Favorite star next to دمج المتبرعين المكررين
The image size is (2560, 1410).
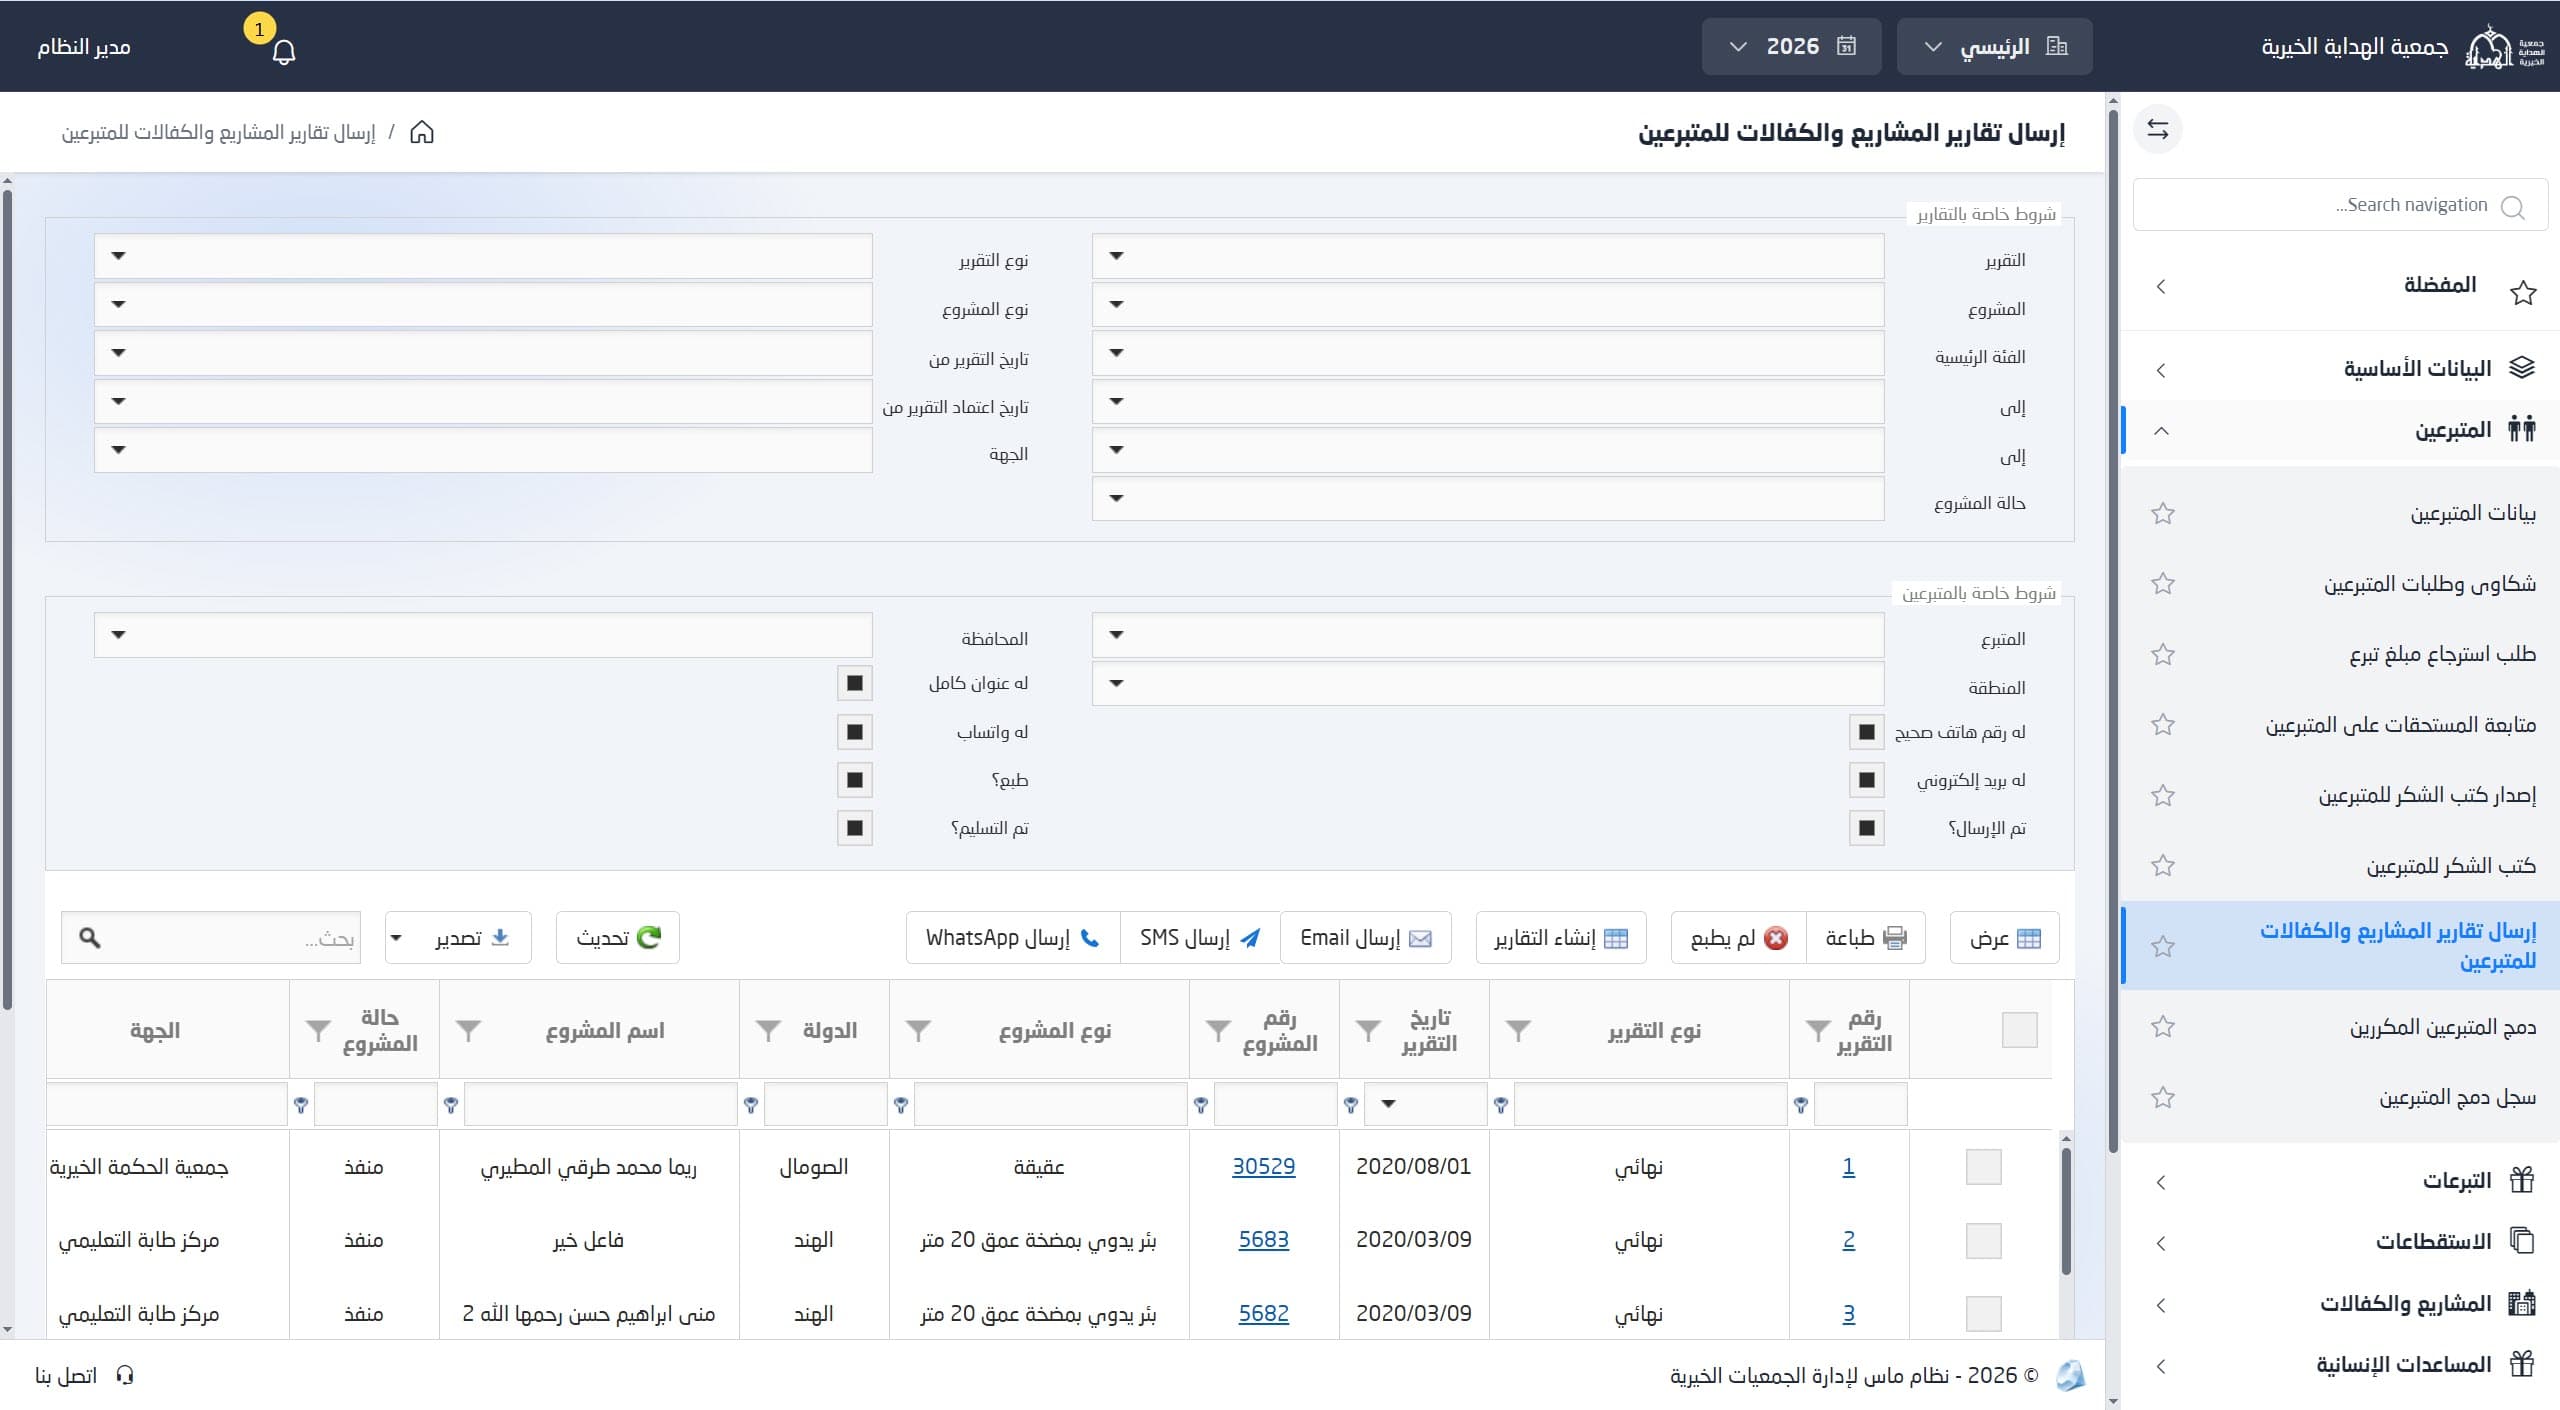(2163, 1027)
